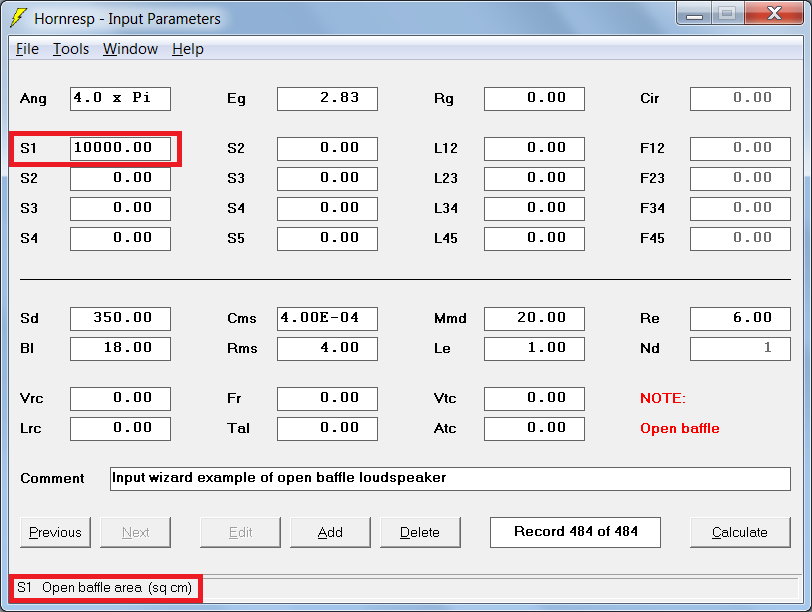Focus the Tal input field

pyautogui.click(x=327, y=429)
